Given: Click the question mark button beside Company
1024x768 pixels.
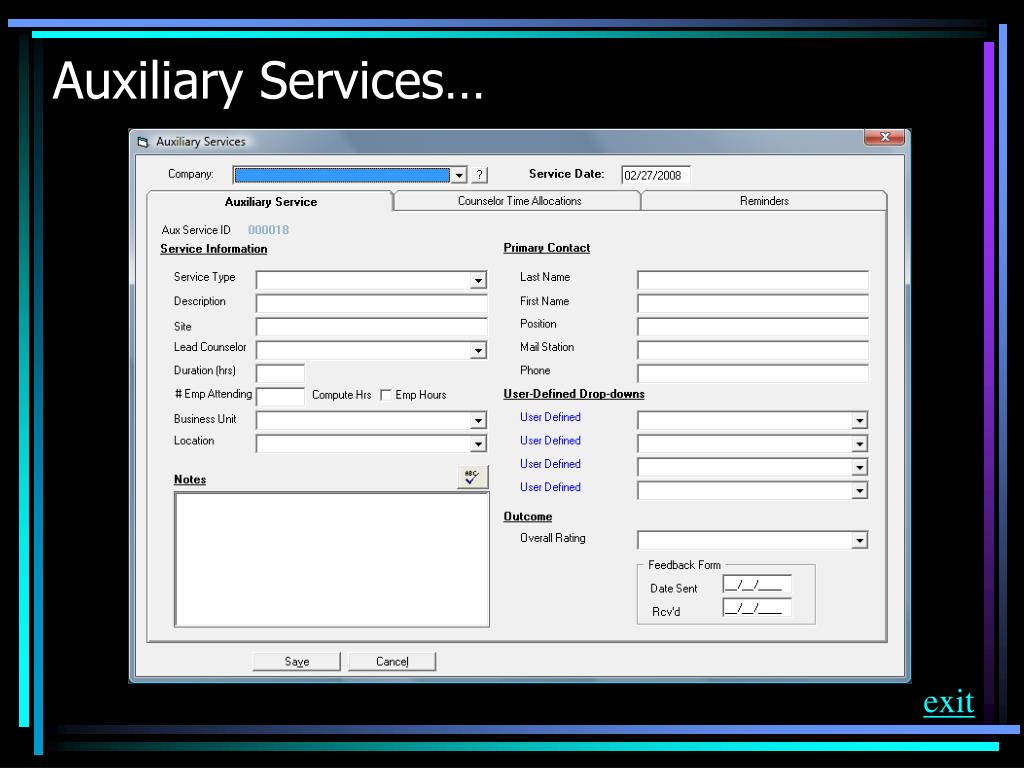Looking at the screenshot, I should pyautogui.click(x=479, y=175).
